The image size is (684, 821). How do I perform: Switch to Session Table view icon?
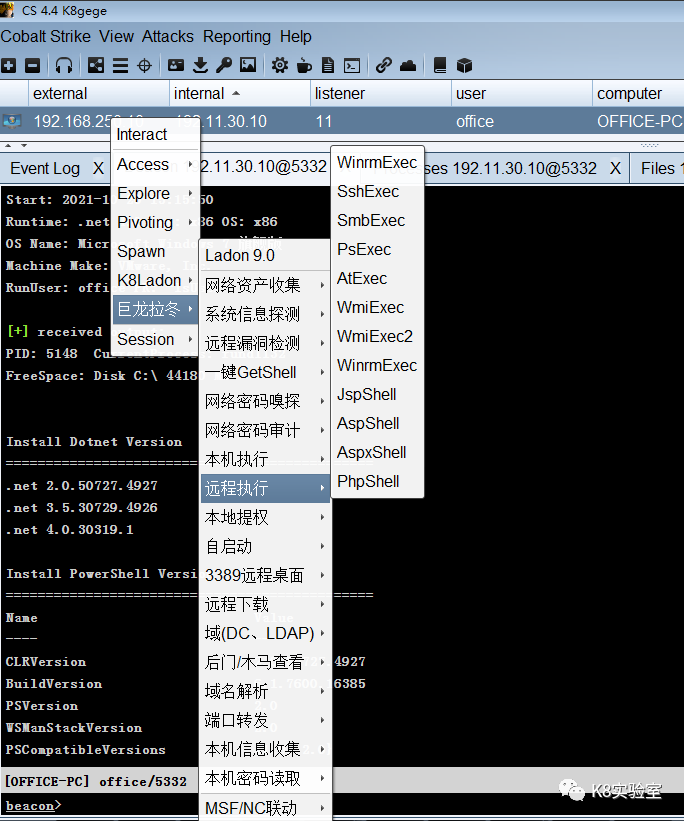120,65
